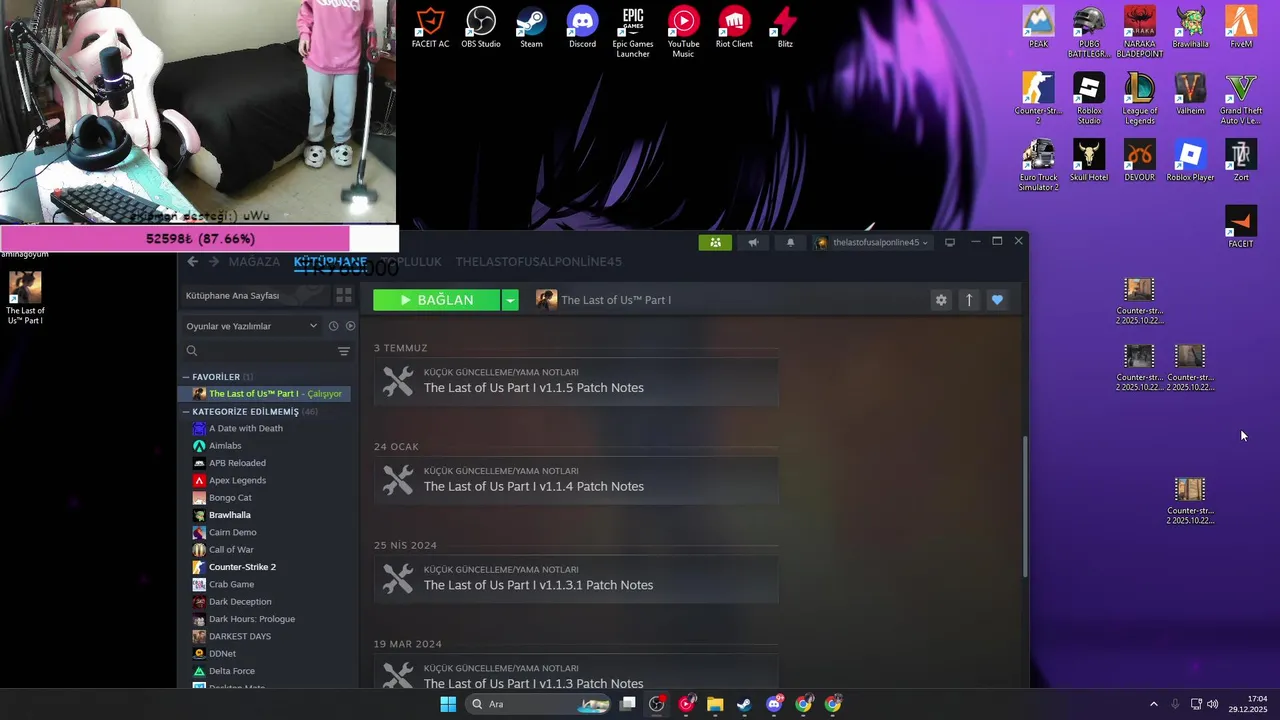Select DEVOUR desktop icon
The image size is (1280, 720).
1139,160
